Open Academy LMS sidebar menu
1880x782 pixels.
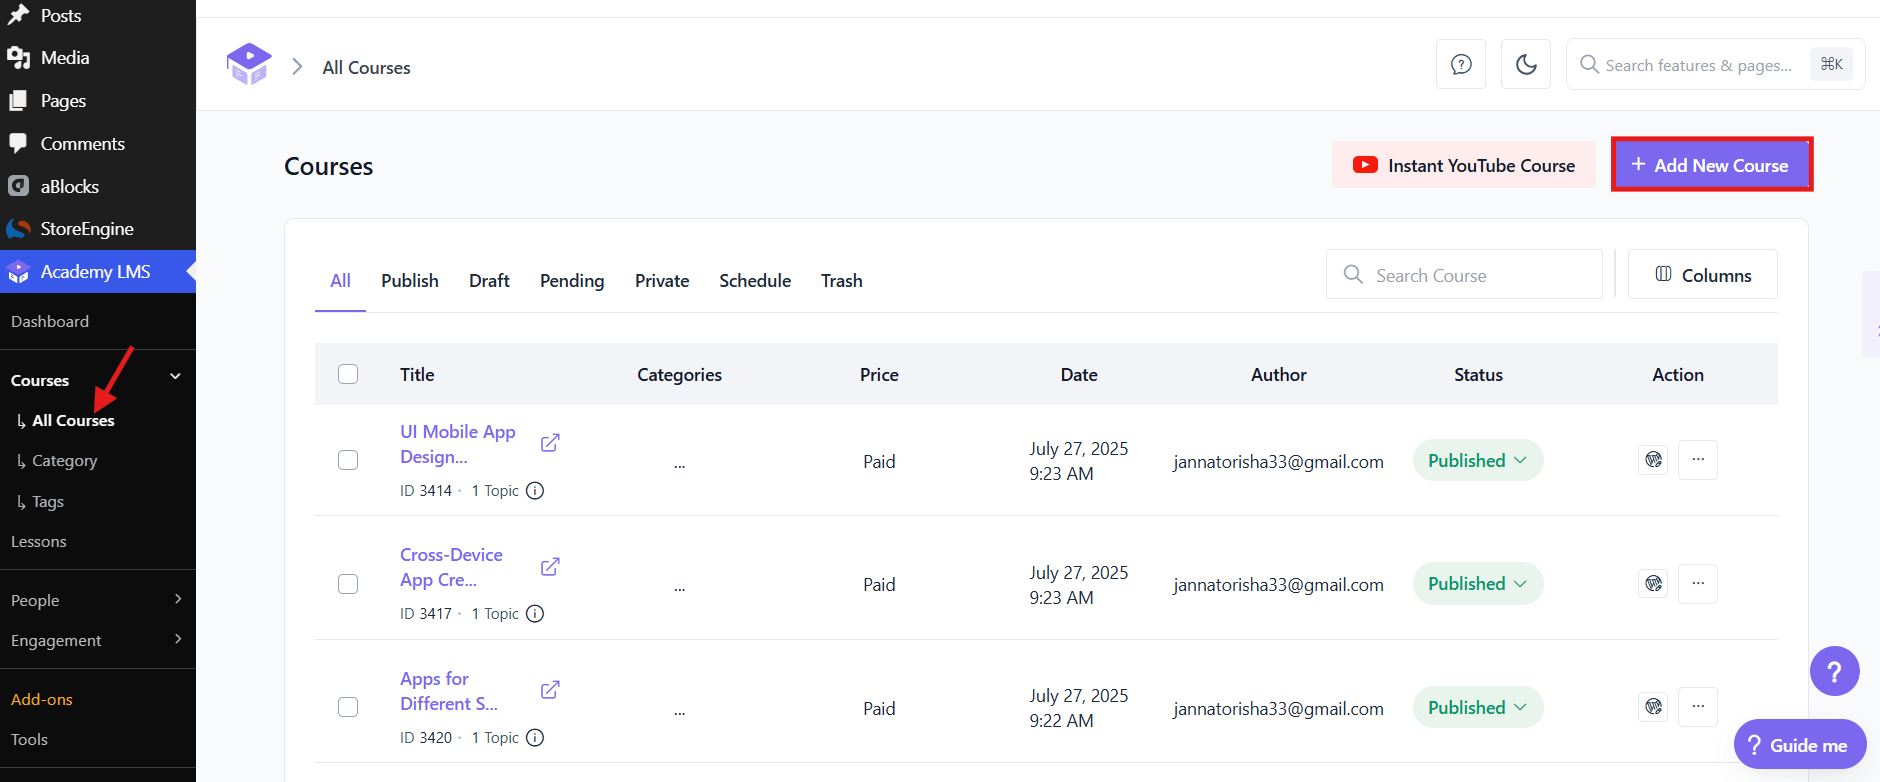98,272
